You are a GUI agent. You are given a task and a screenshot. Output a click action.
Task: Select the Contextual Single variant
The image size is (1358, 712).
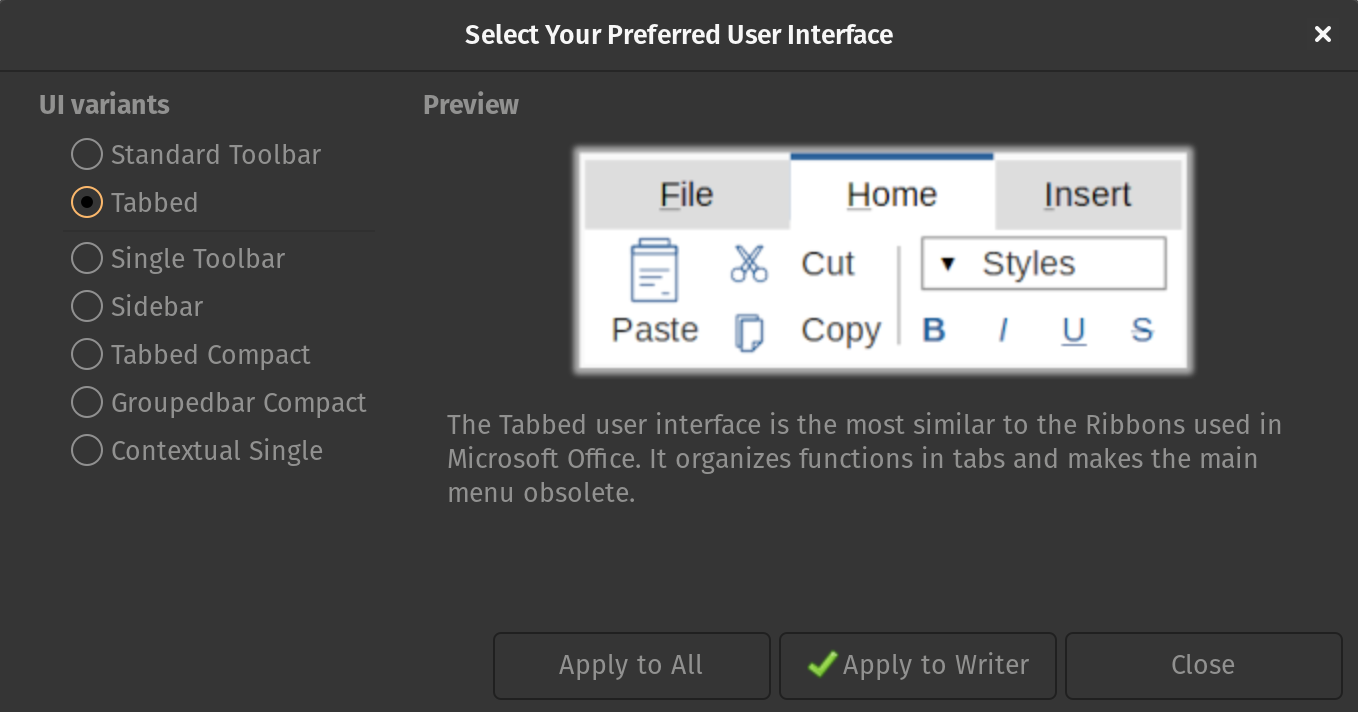coord(87,450)
